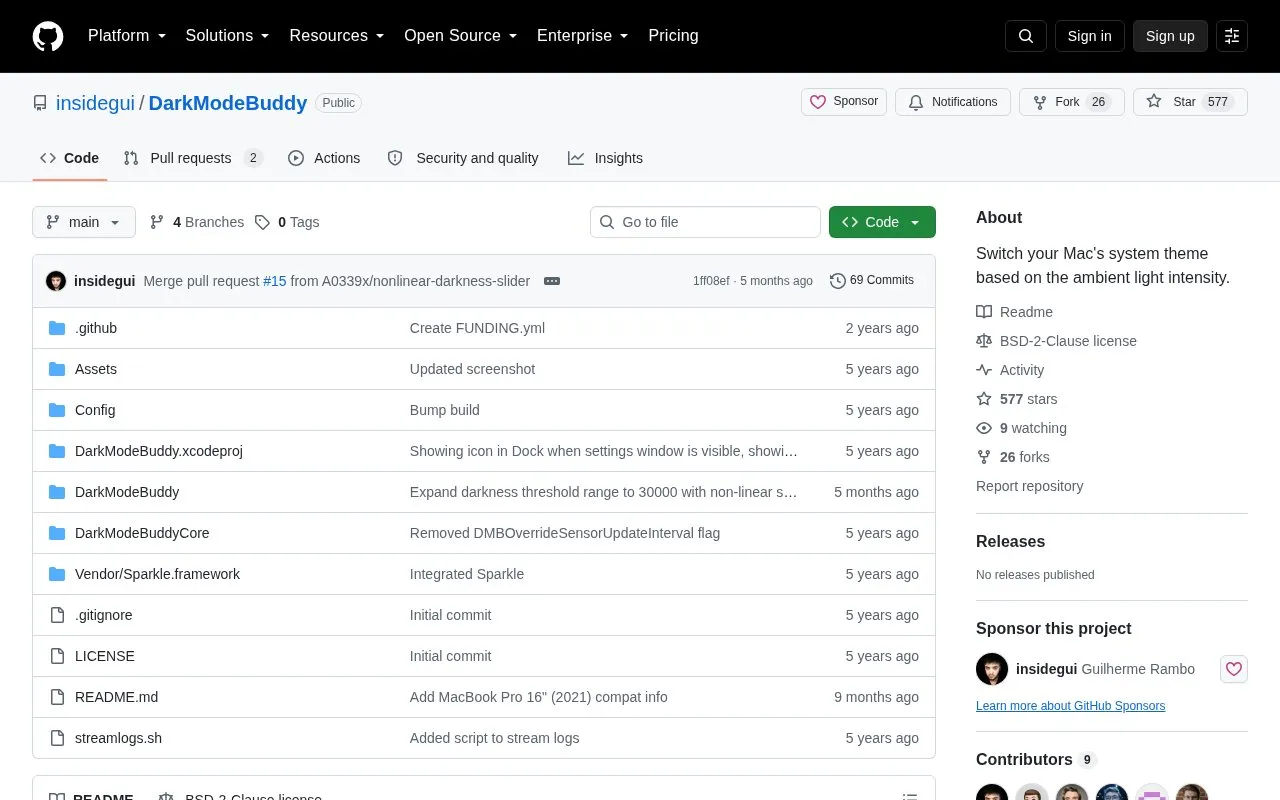
Task: Click insidegui avatar under Sponsor this project
Action: pyautogui.click(x=992, y=669)
